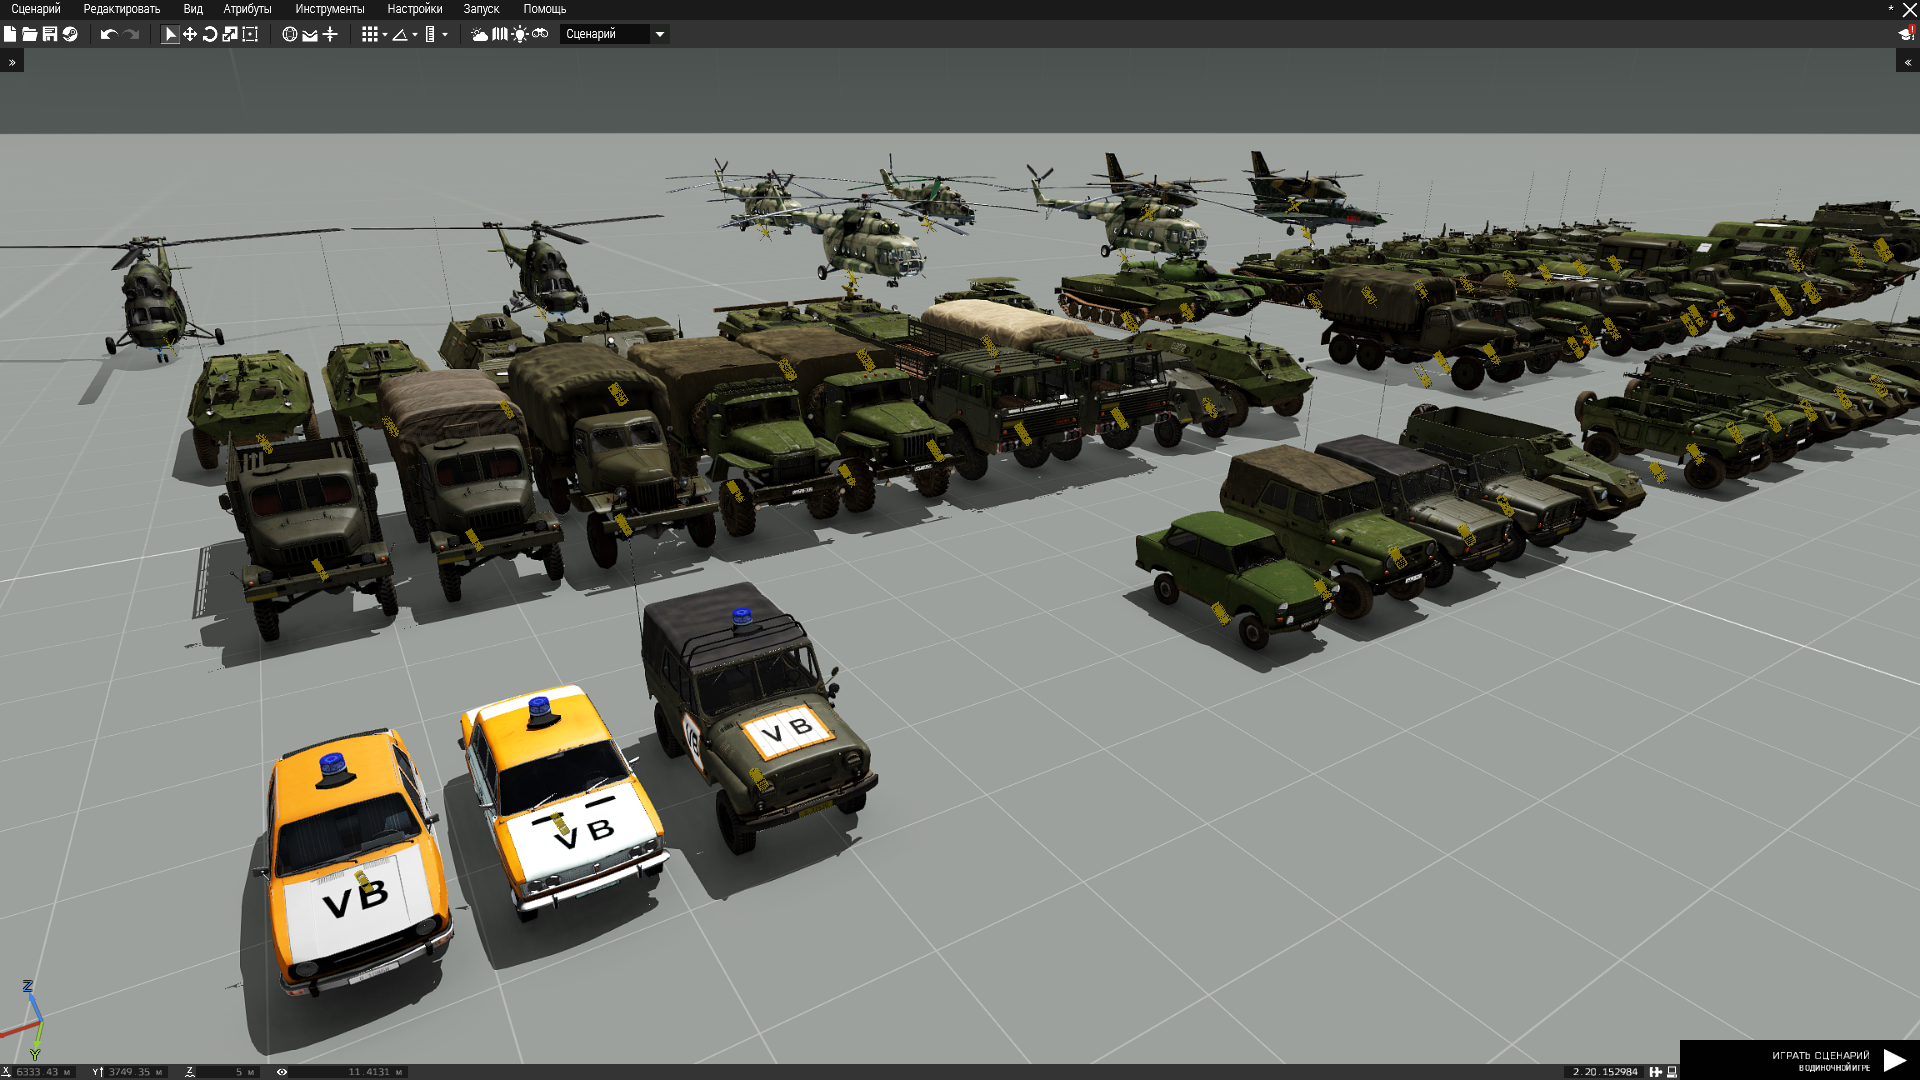Open the Инструменты menu
This screenshot has height=1080, width=1920.
(x=330, y=9)
